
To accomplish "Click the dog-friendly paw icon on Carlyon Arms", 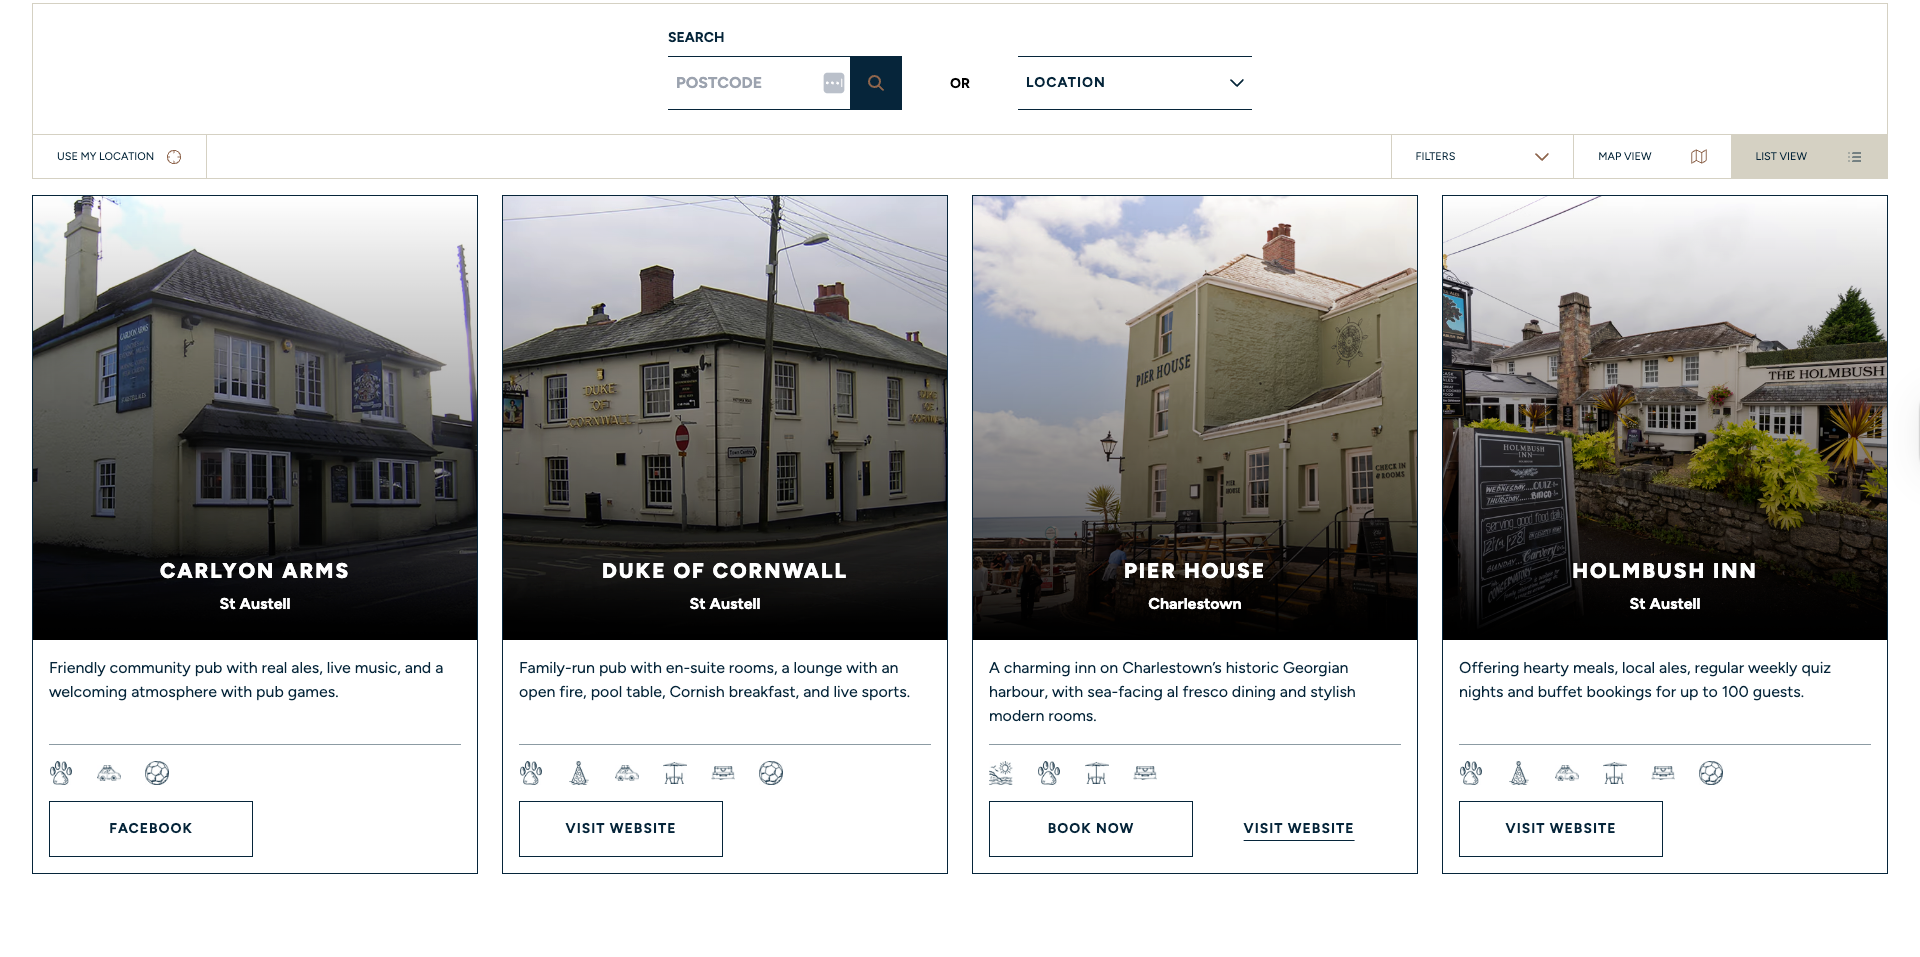I will tap(61, 773).
